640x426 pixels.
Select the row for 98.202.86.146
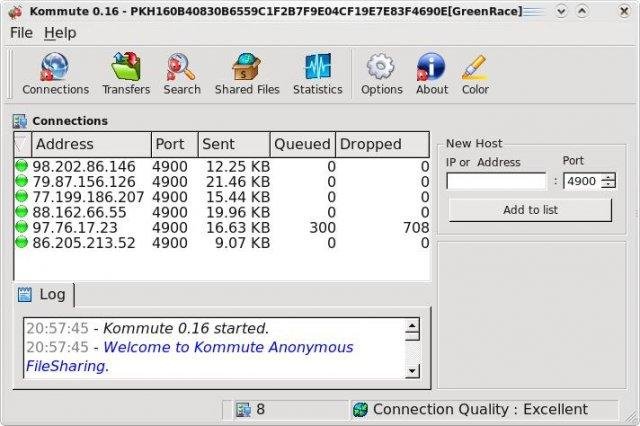click(222, 166)
